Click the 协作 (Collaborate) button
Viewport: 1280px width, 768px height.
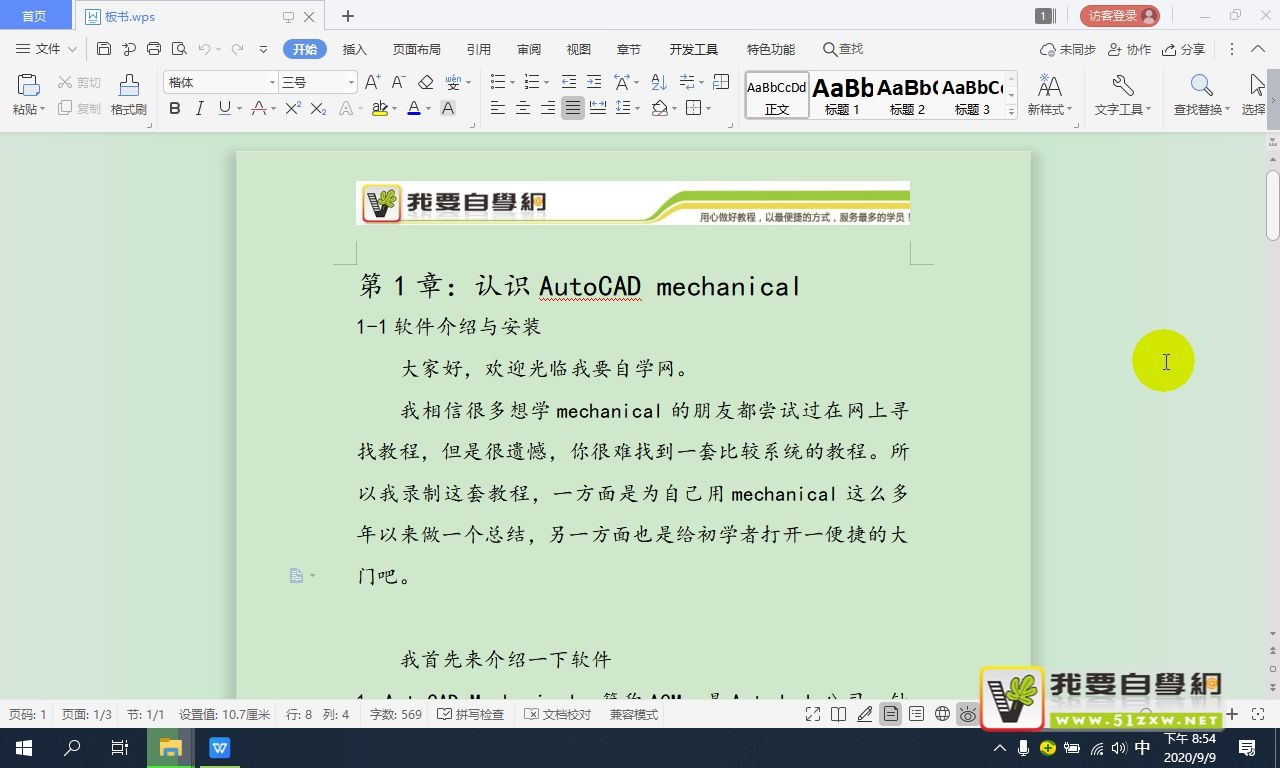tap(1129, 49)
